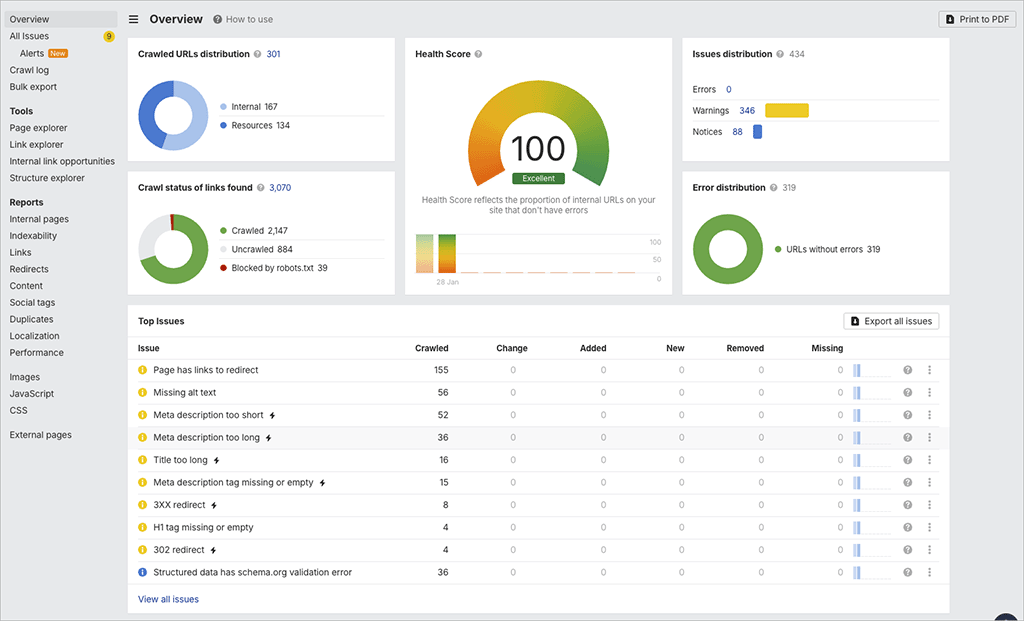Click the hamburger menu icon beside Overview title

(133, 18)
